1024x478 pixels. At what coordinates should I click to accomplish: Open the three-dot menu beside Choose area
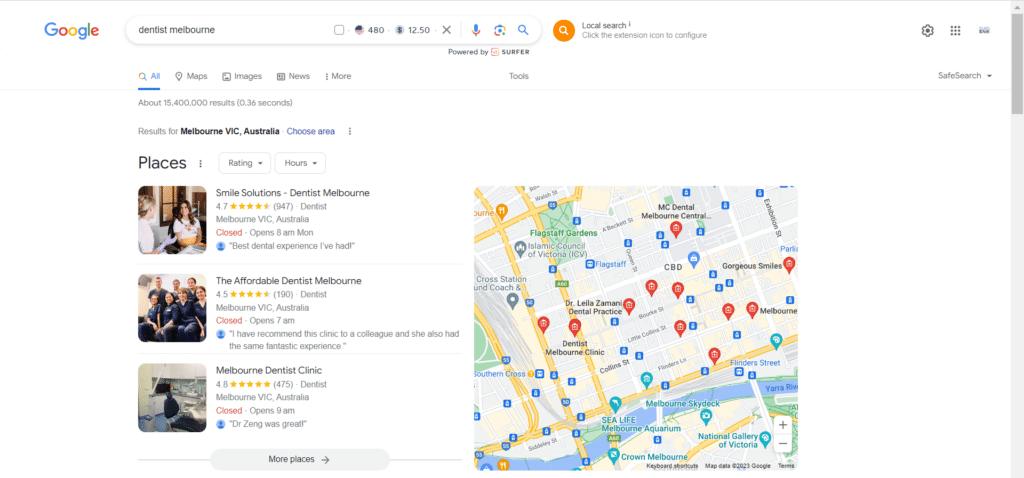pos(350,131)
